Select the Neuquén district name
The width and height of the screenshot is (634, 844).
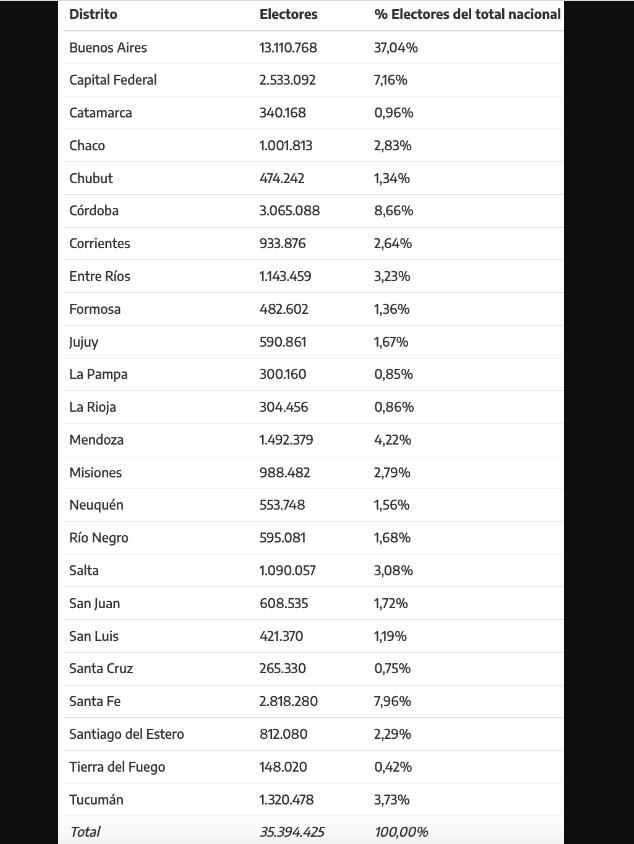click(96, 505)
